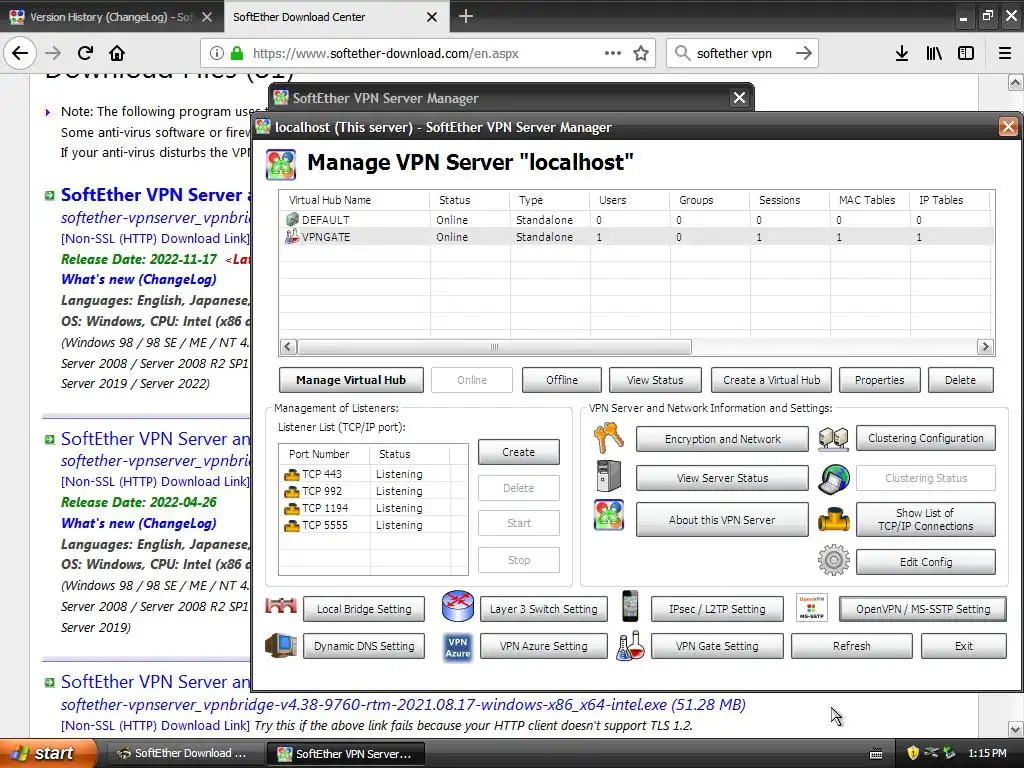Open page actions three-dots menu
This screenshot has height=768, width=1024.
pos(613,53)
